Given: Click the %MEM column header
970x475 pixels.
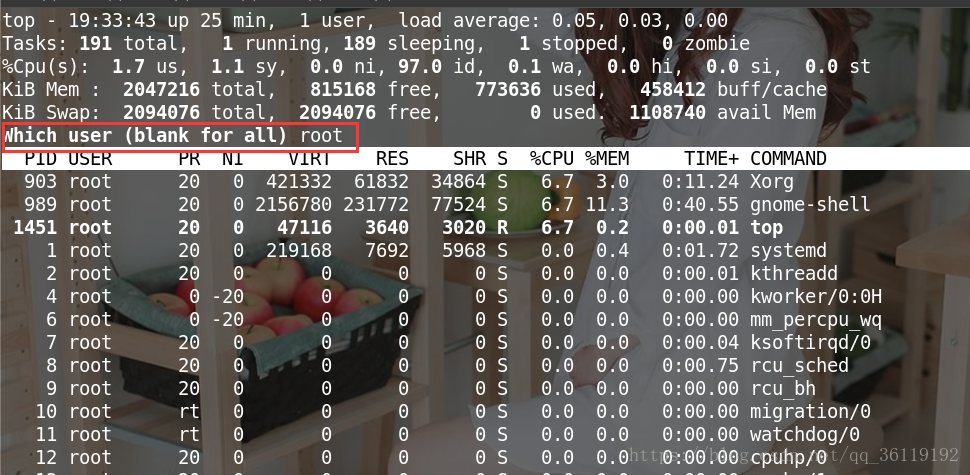Looking at the screenshot, I should 607,159.
